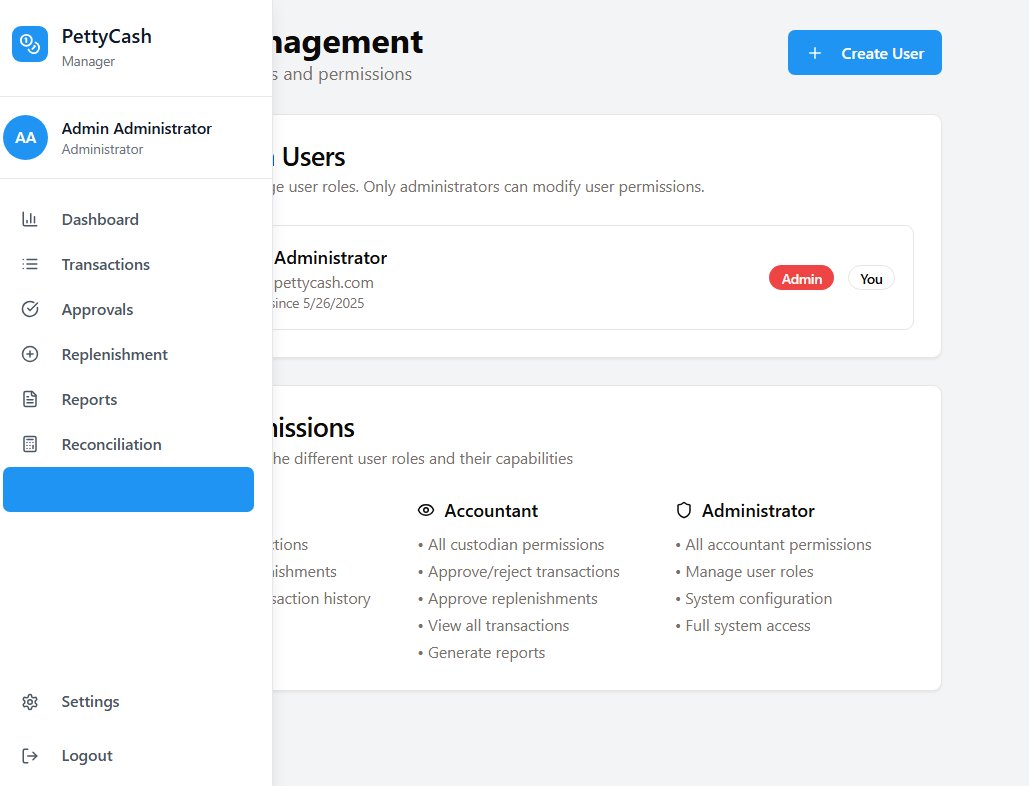Click the Admin Administrator name in sidebar

click(136, 129)
